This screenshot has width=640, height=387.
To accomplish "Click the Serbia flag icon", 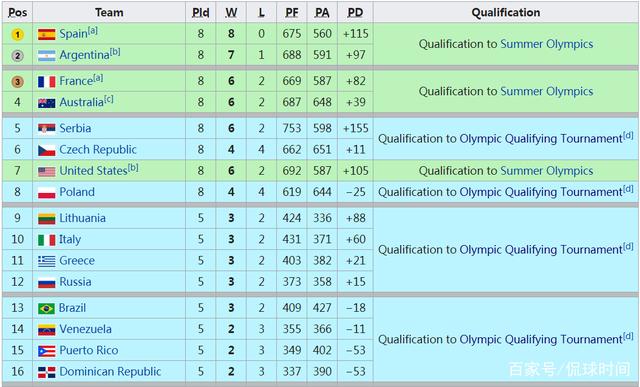I will (x=47, y=129).
